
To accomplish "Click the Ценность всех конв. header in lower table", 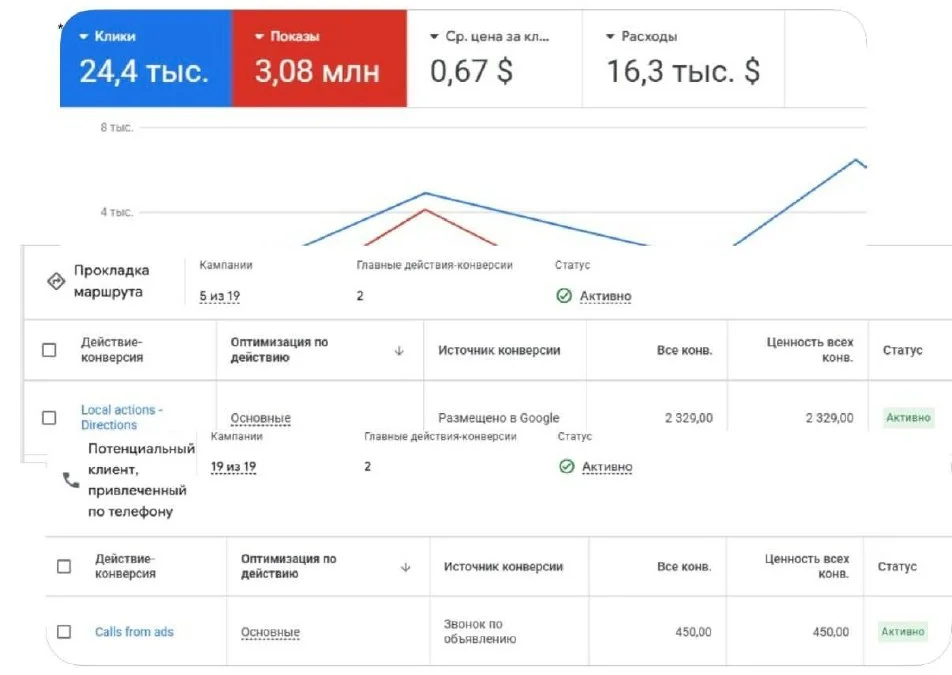I will [x=806, y=566].
